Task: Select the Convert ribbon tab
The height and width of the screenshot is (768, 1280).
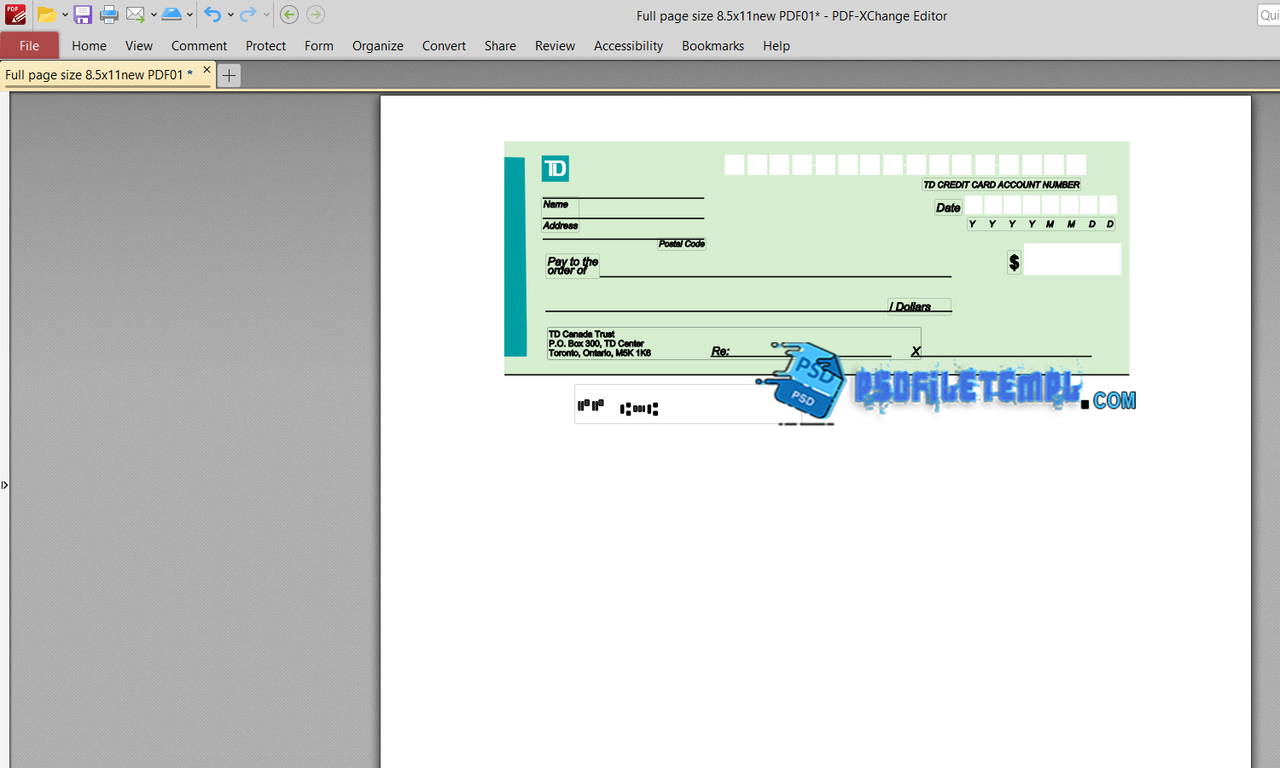Action: 444,45
